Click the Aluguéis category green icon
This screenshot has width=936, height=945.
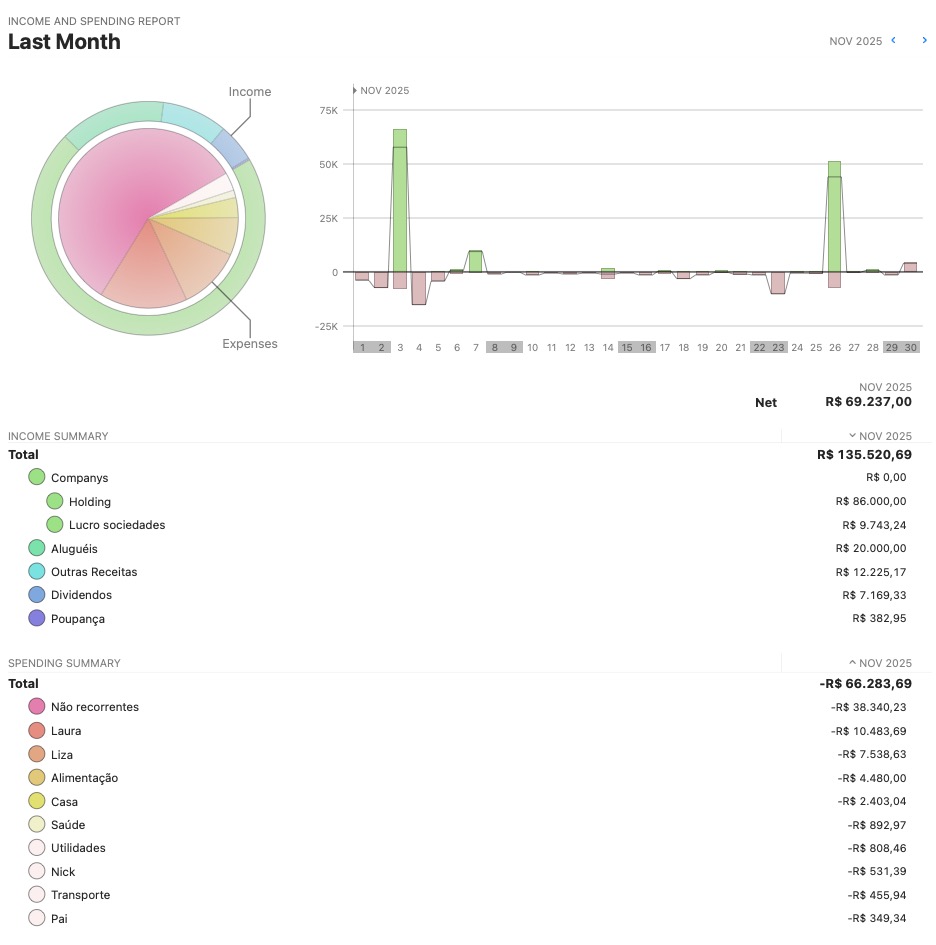pos(37,548)
